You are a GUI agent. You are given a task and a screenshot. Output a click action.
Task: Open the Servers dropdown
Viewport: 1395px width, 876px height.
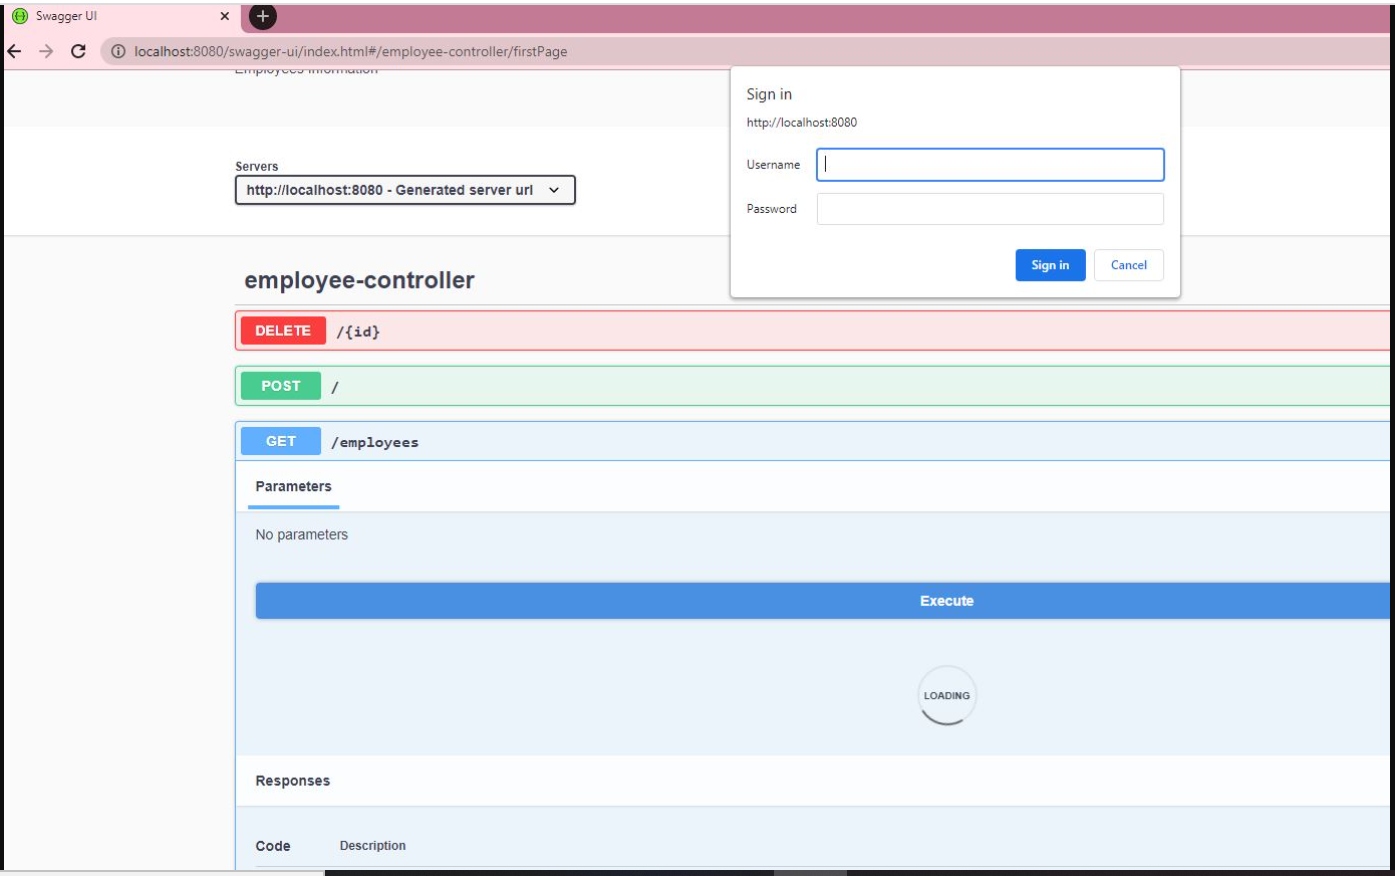[x=404, y=190]
